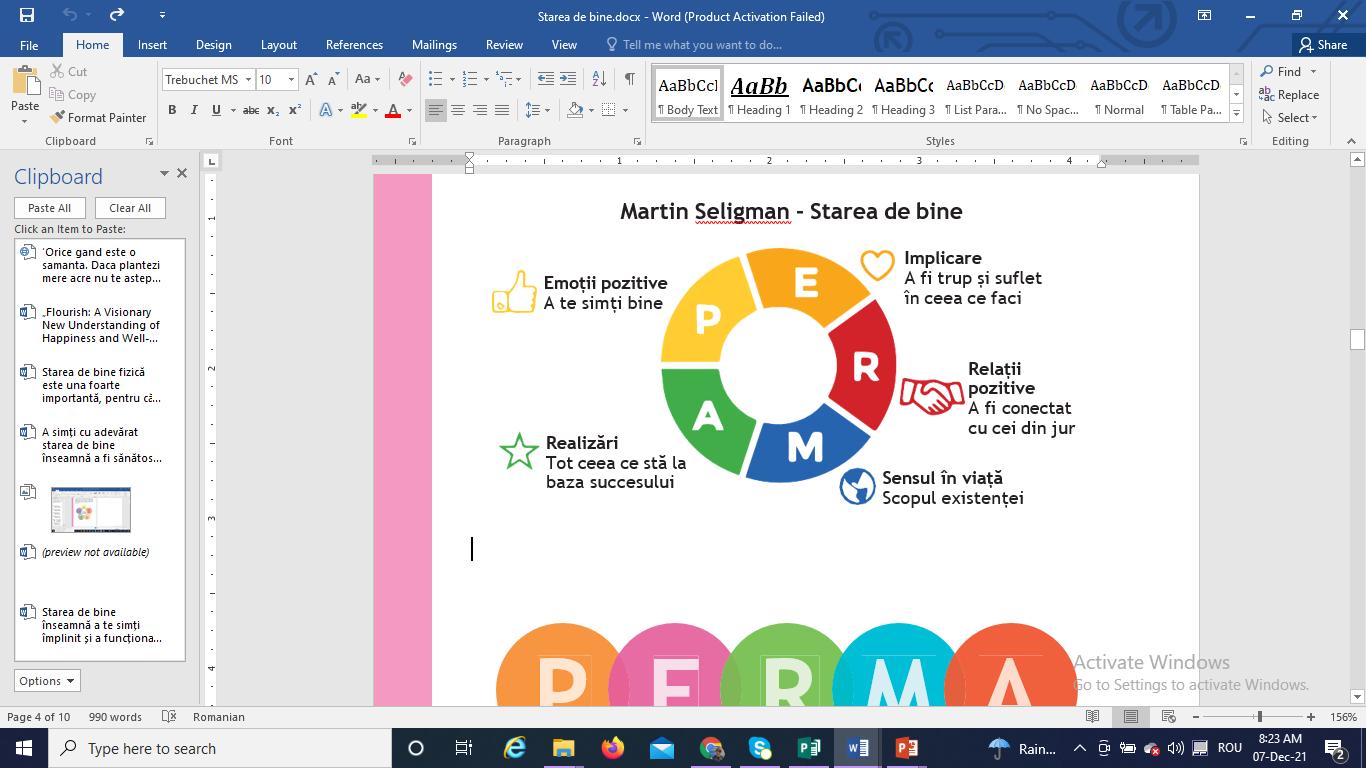Click the Clear All button
1366x768 pixels.
pos(130,208)
